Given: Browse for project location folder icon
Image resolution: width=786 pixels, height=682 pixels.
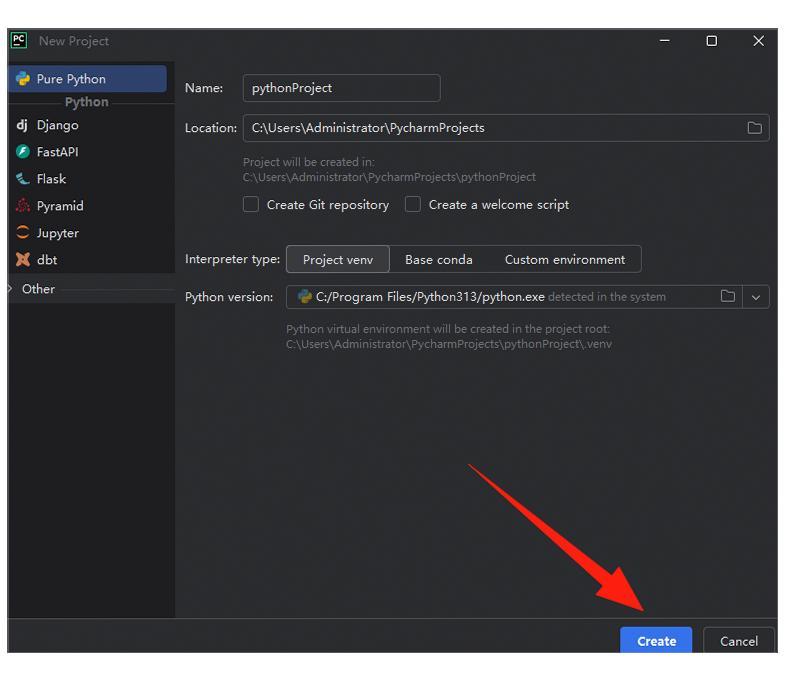Looking at the screenshot, I should [754, 128].
